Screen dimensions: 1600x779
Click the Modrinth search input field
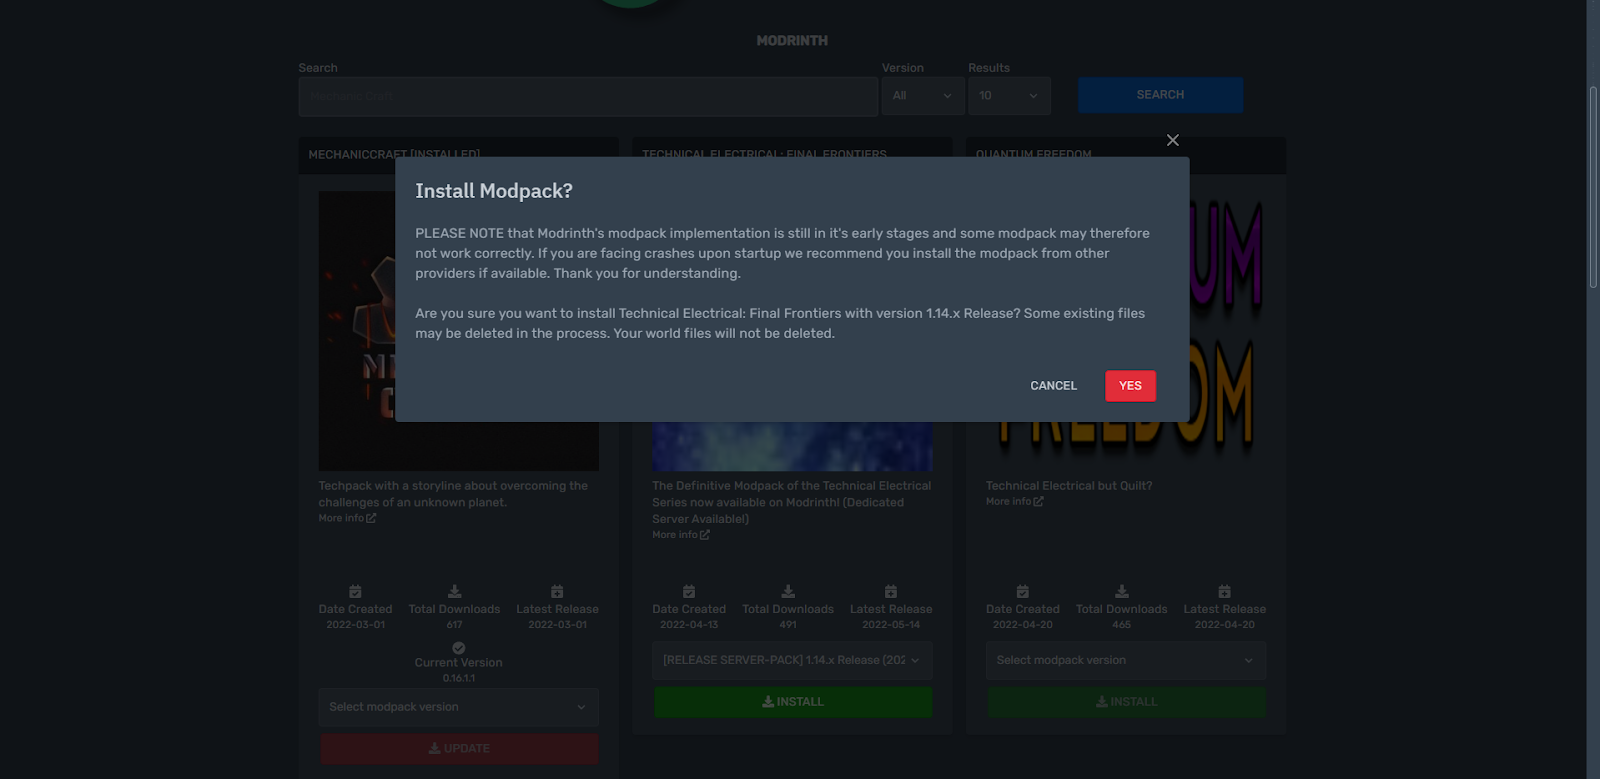coord(588,96)
